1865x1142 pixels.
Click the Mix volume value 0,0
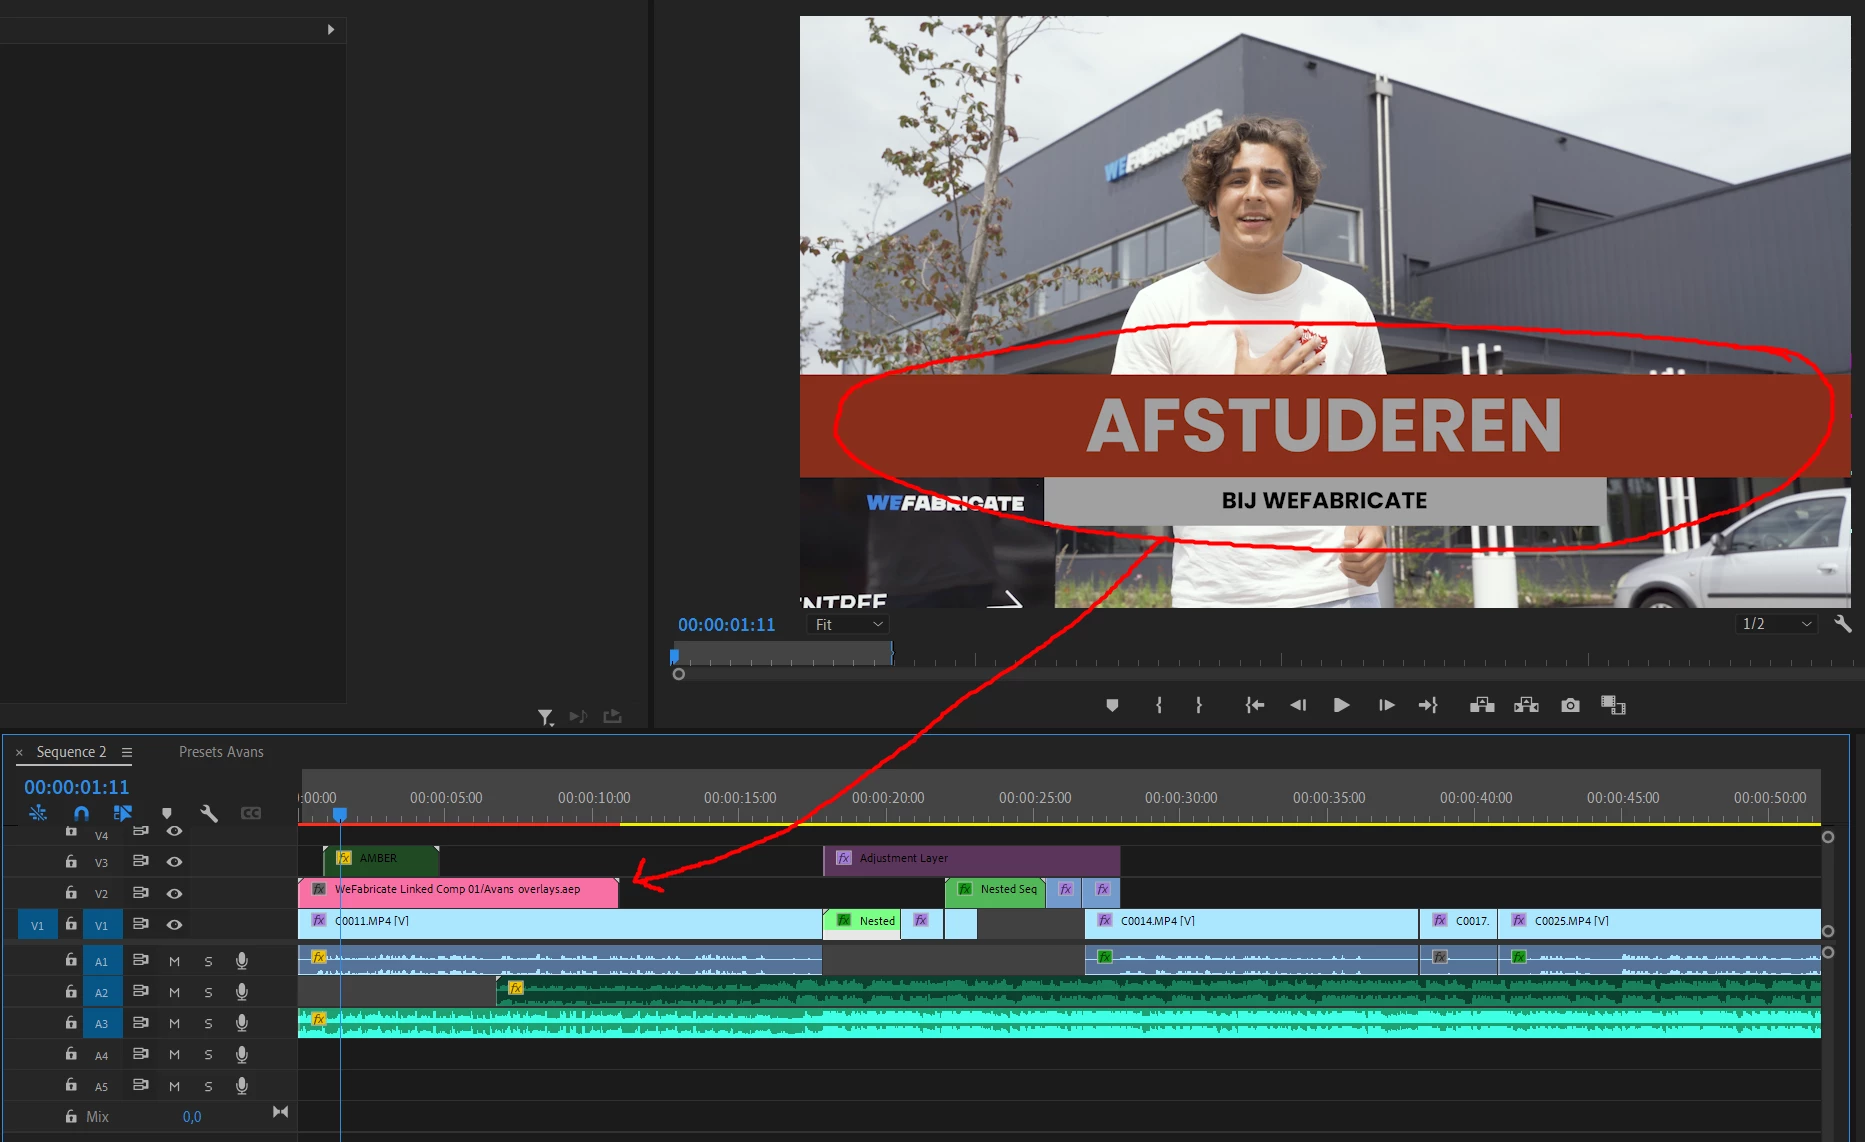click(x=192, y=1117)
